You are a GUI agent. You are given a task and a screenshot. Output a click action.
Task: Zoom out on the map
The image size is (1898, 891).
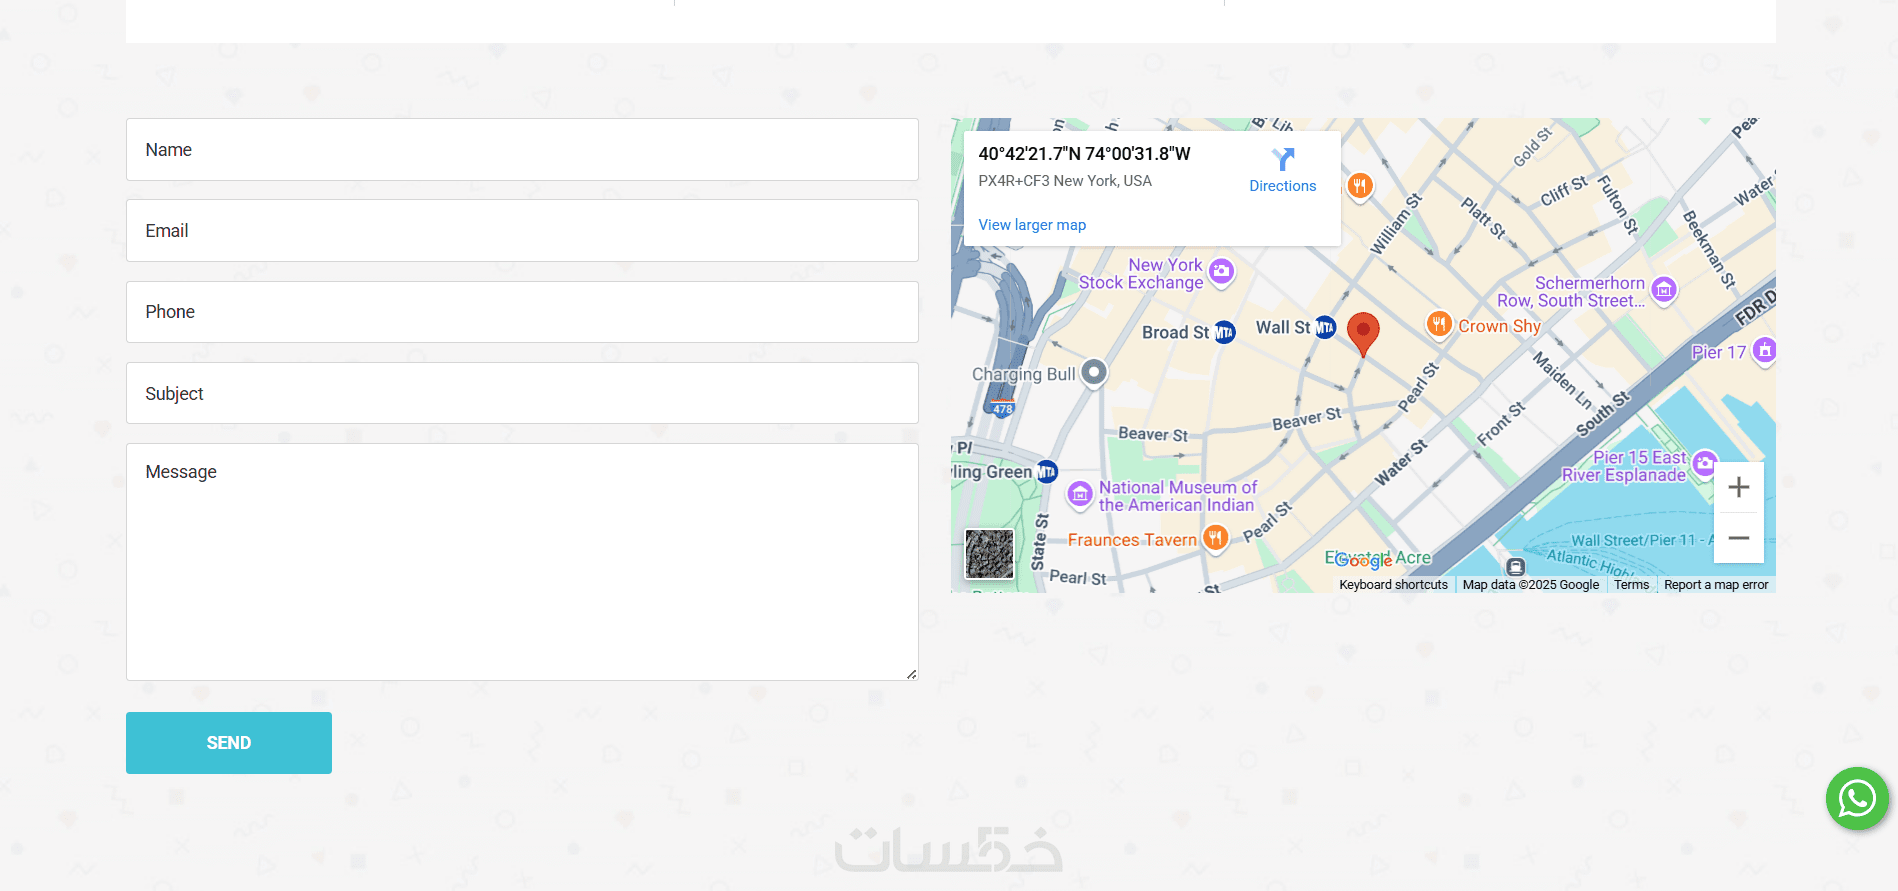(x=1739, y=538)
